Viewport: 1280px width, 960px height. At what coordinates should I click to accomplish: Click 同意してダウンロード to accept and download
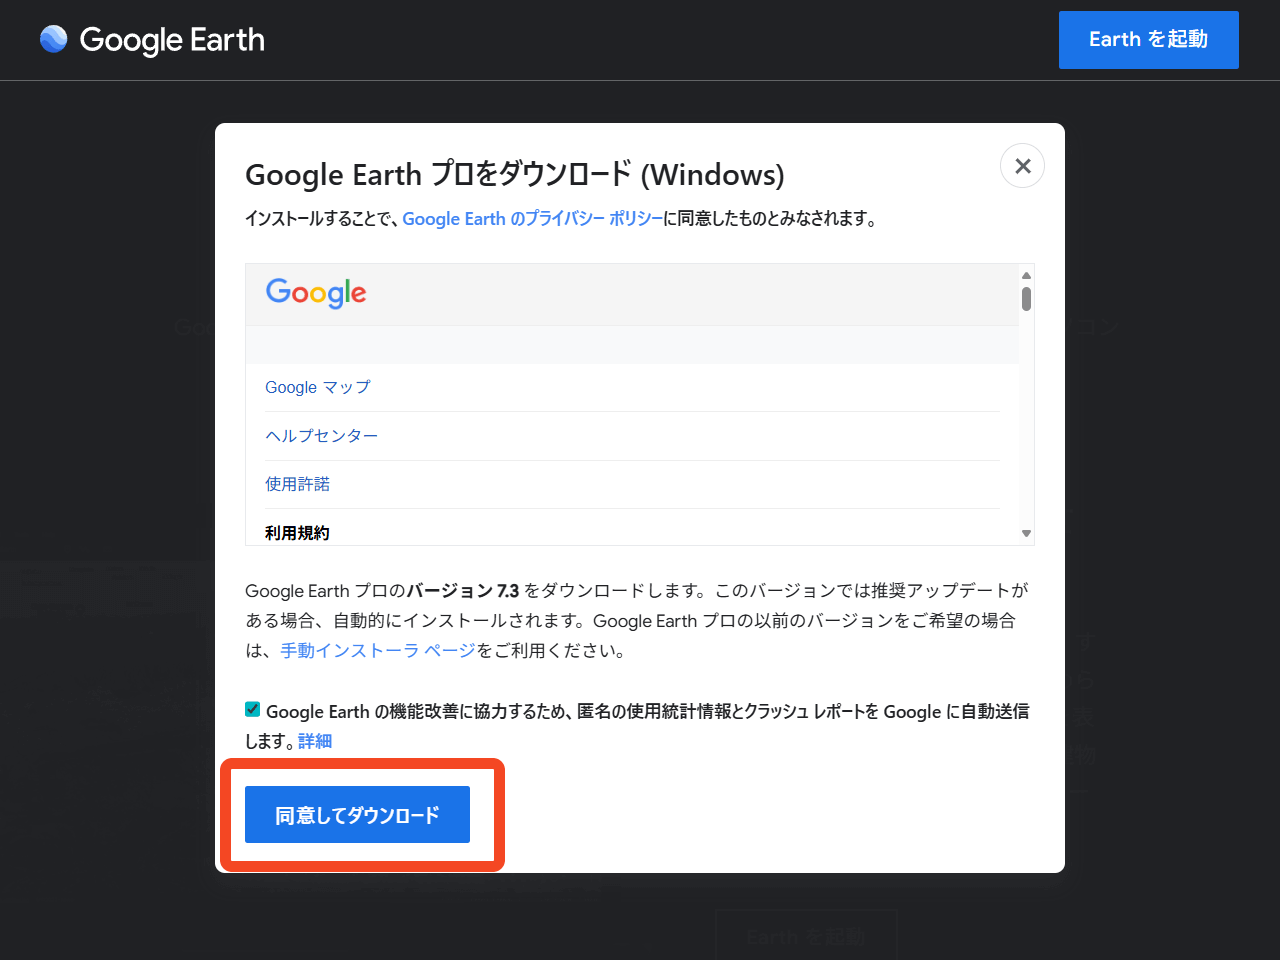pyautogui.click(x=357, y=814)
